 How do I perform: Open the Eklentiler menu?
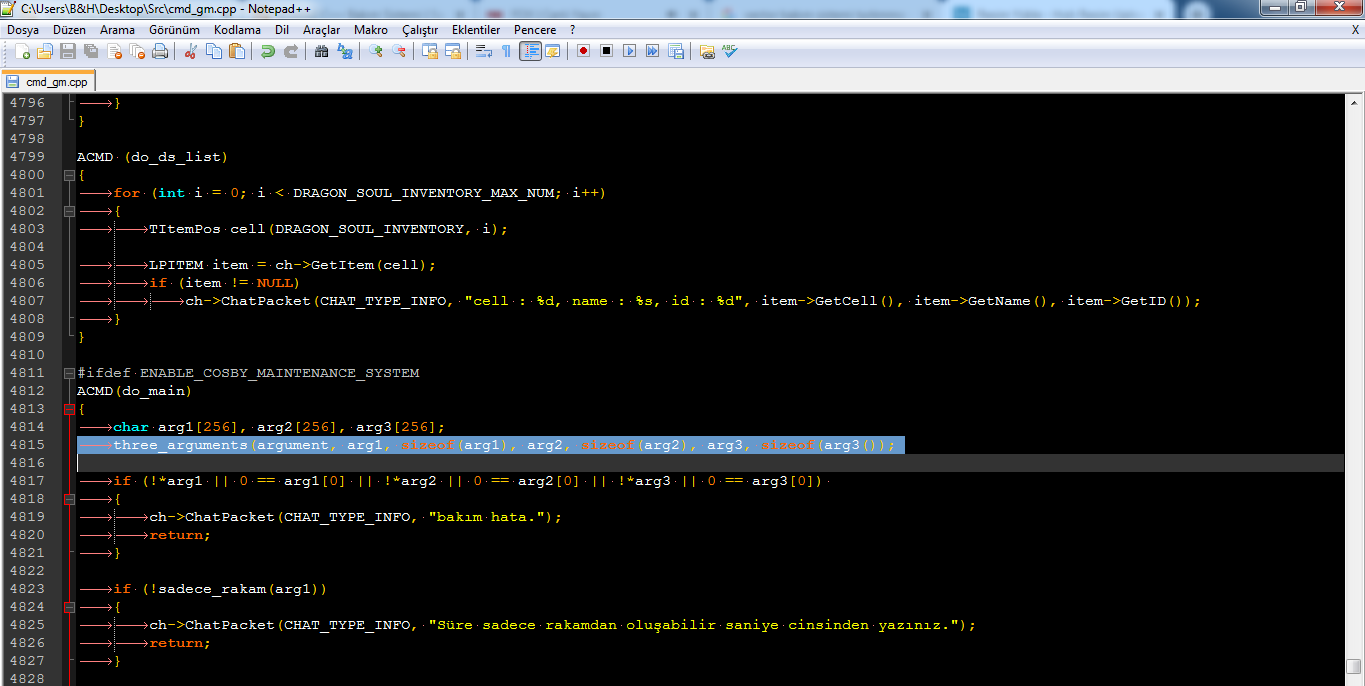[x=476, y=30]
